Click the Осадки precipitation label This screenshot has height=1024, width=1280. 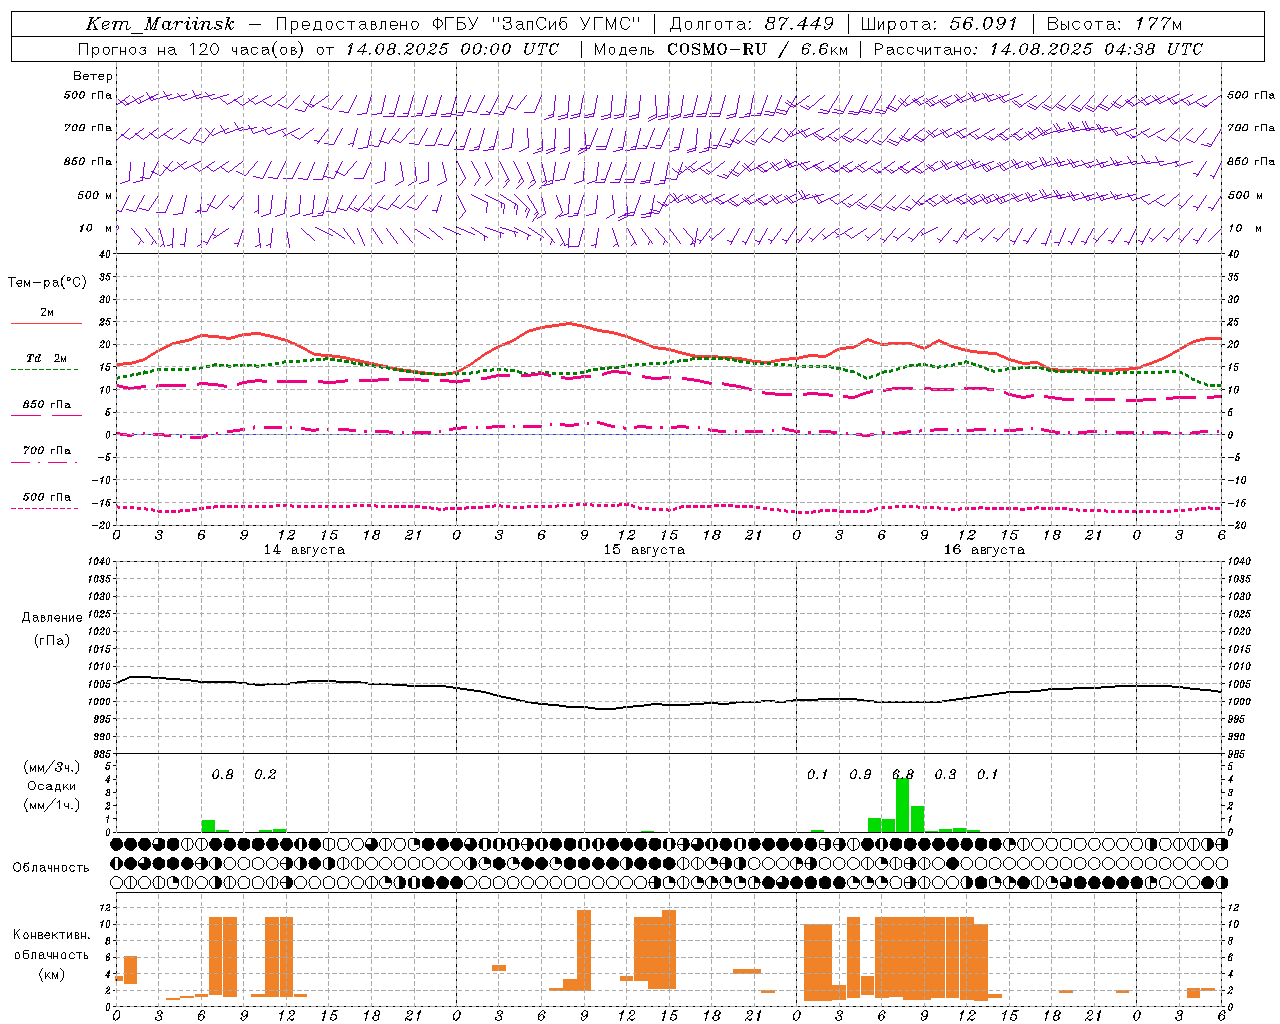(x=52, y=786)
